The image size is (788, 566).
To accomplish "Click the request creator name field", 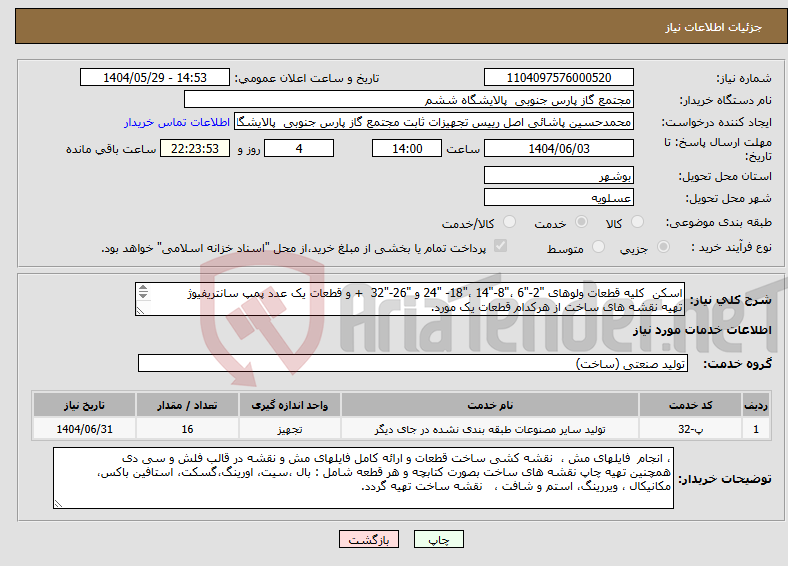I will coord(434,122).
